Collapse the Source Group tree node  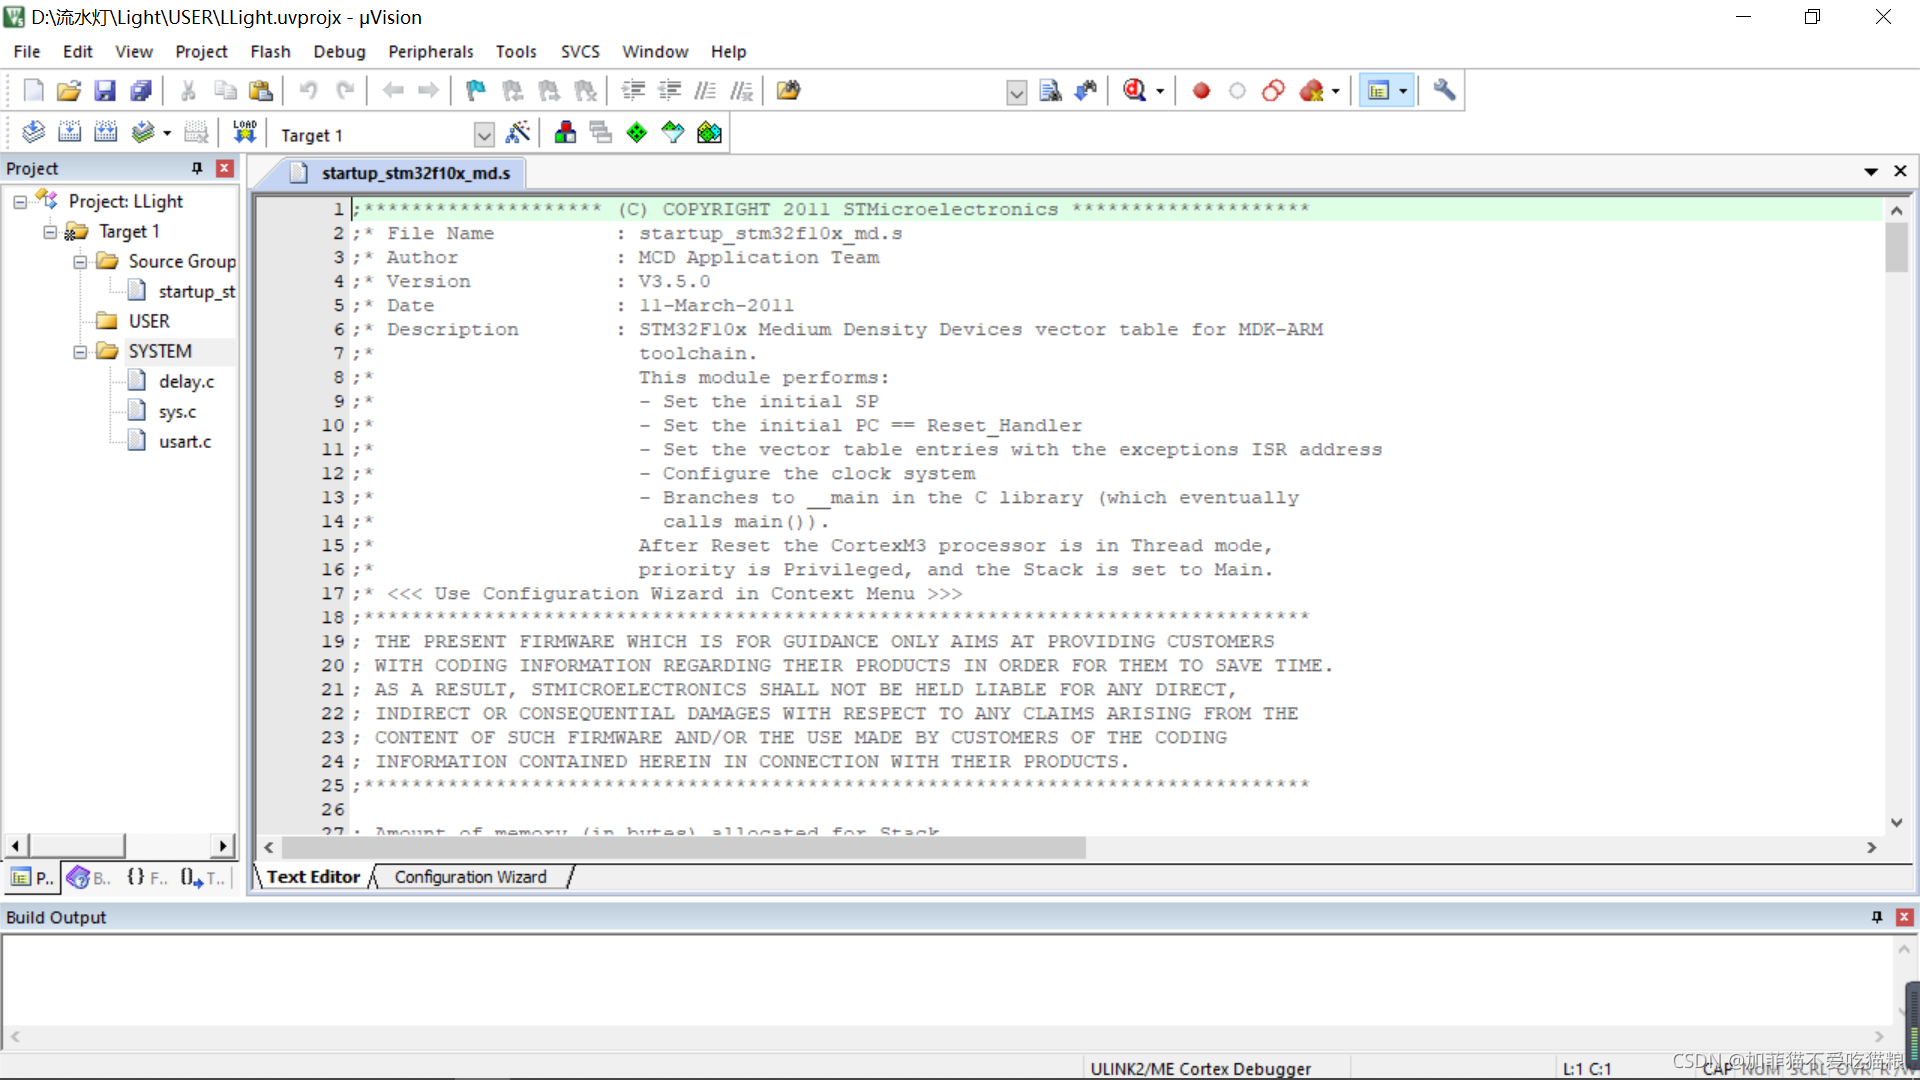80,262
